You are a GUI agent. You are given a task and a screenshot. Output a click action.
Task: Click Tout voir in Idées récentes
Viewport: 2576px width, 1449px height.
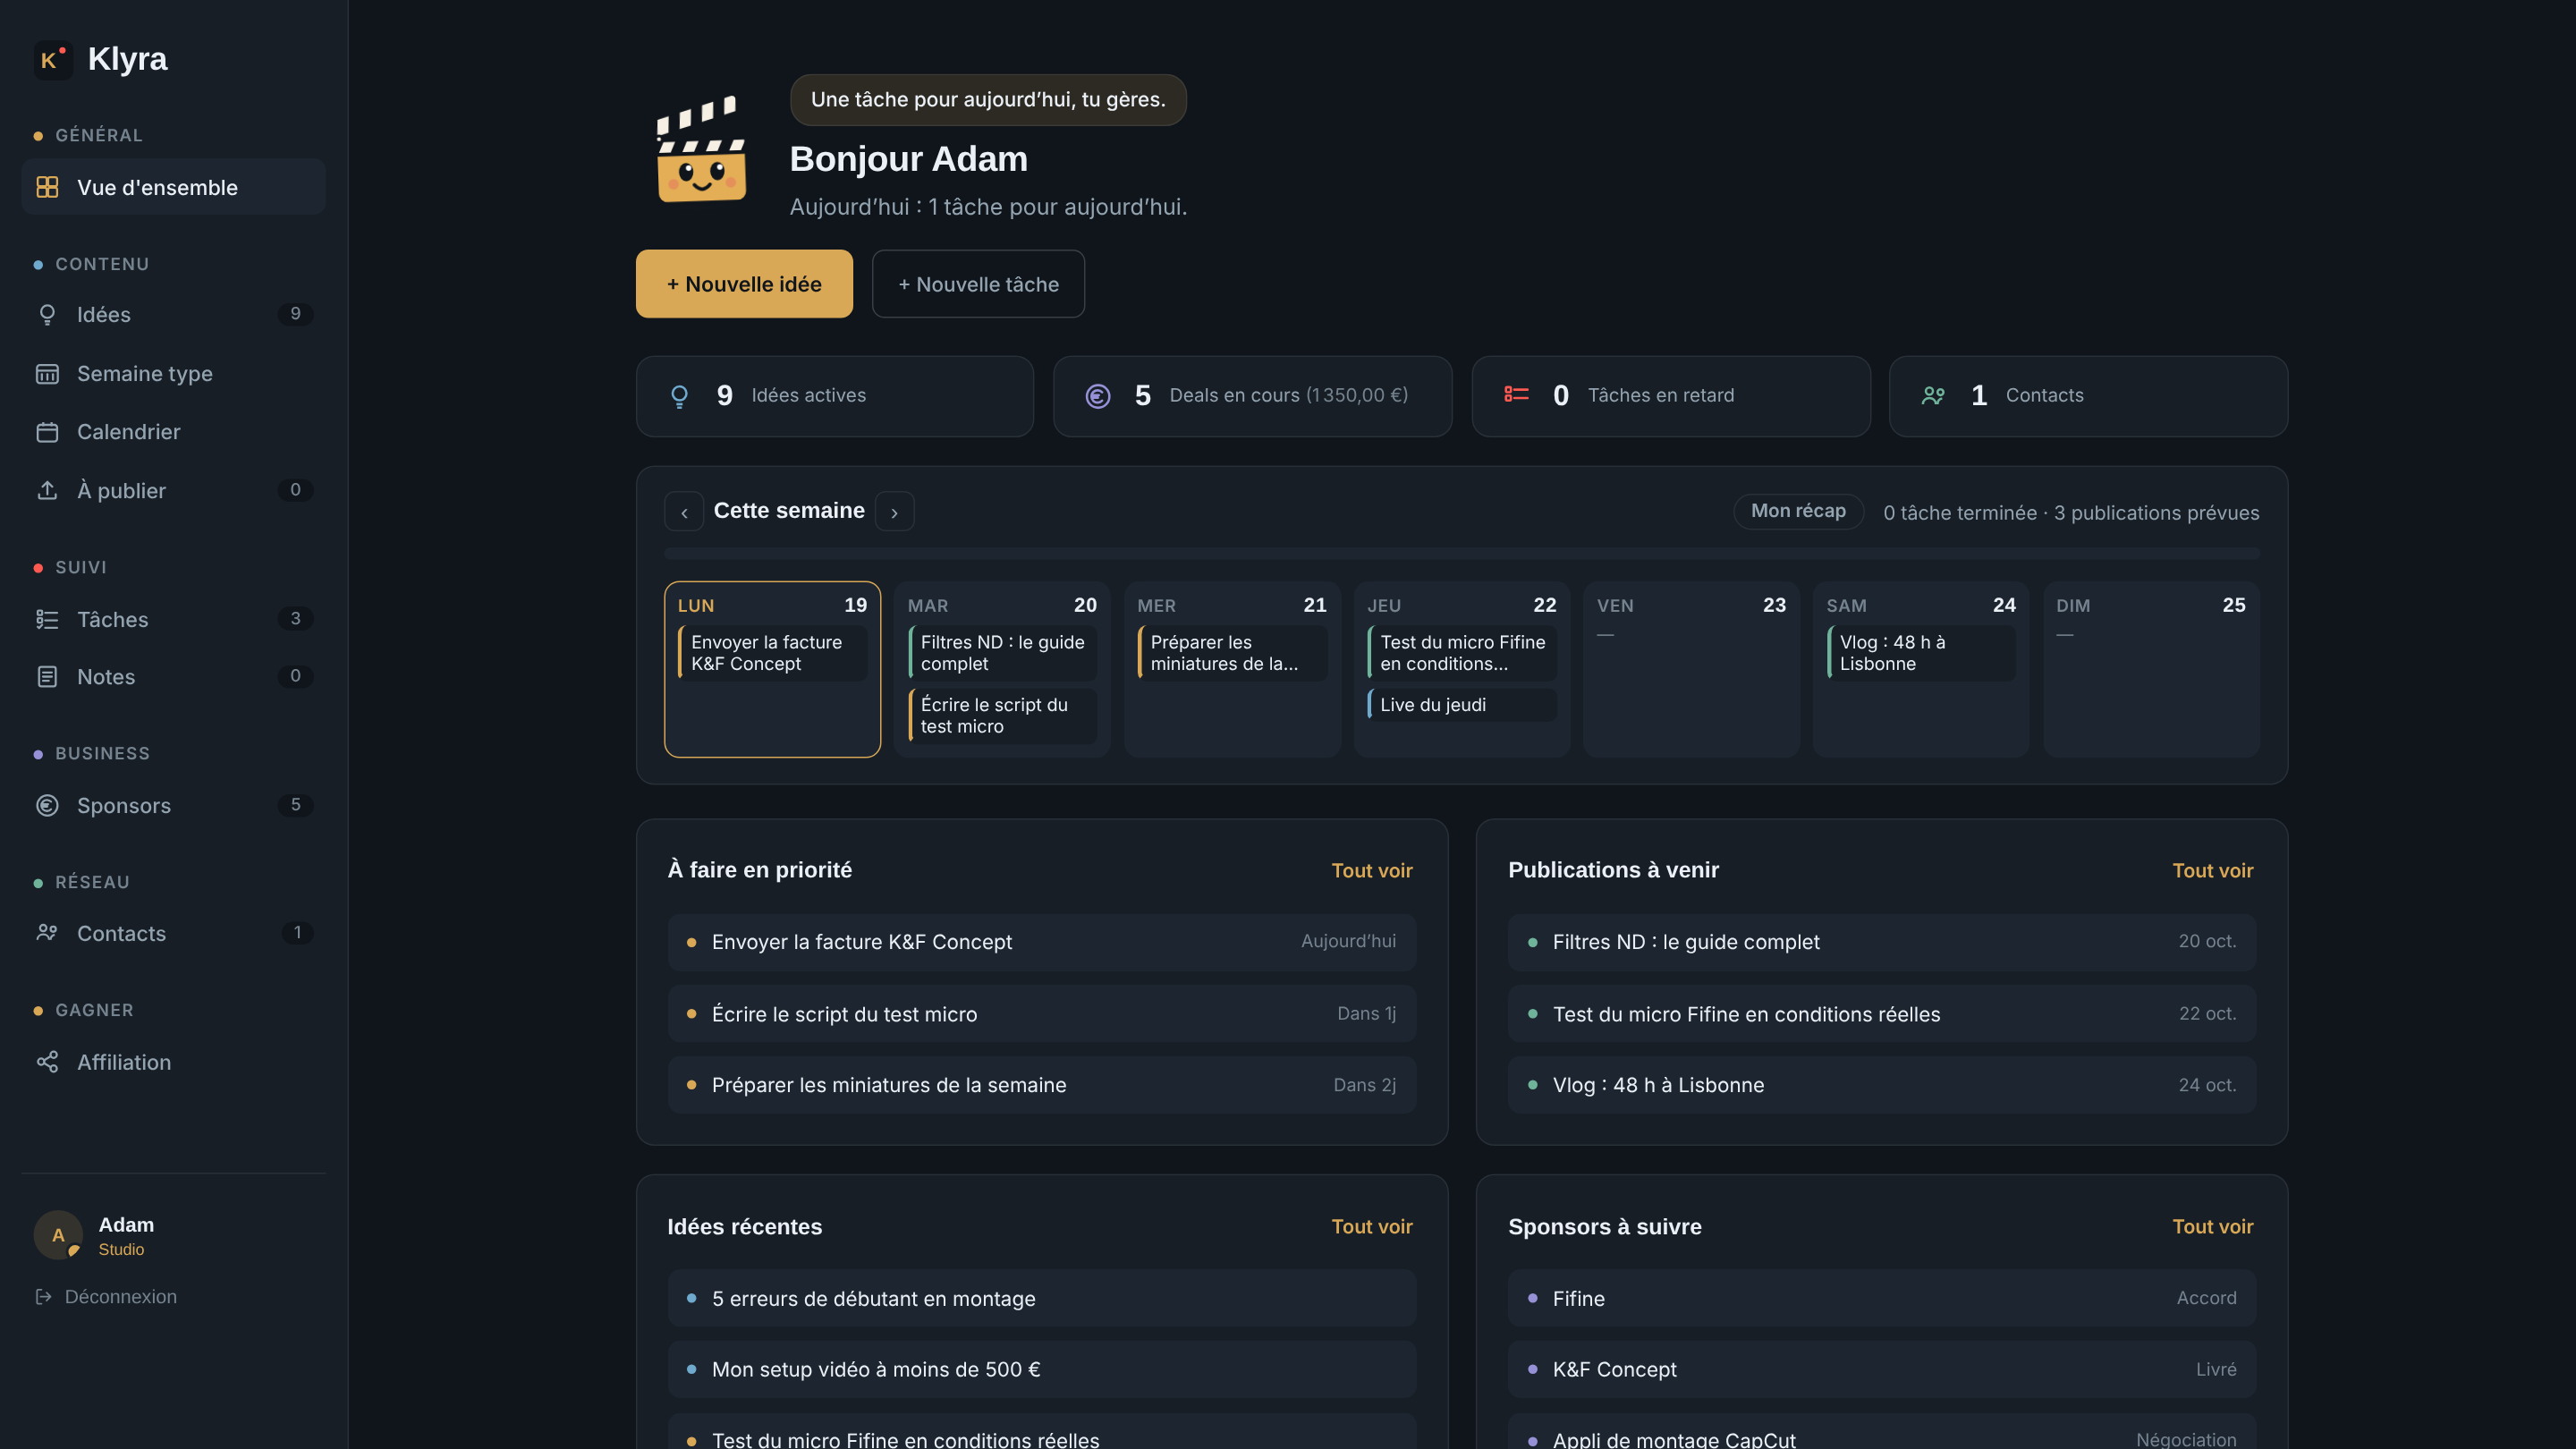[x=1372, y=1226]
